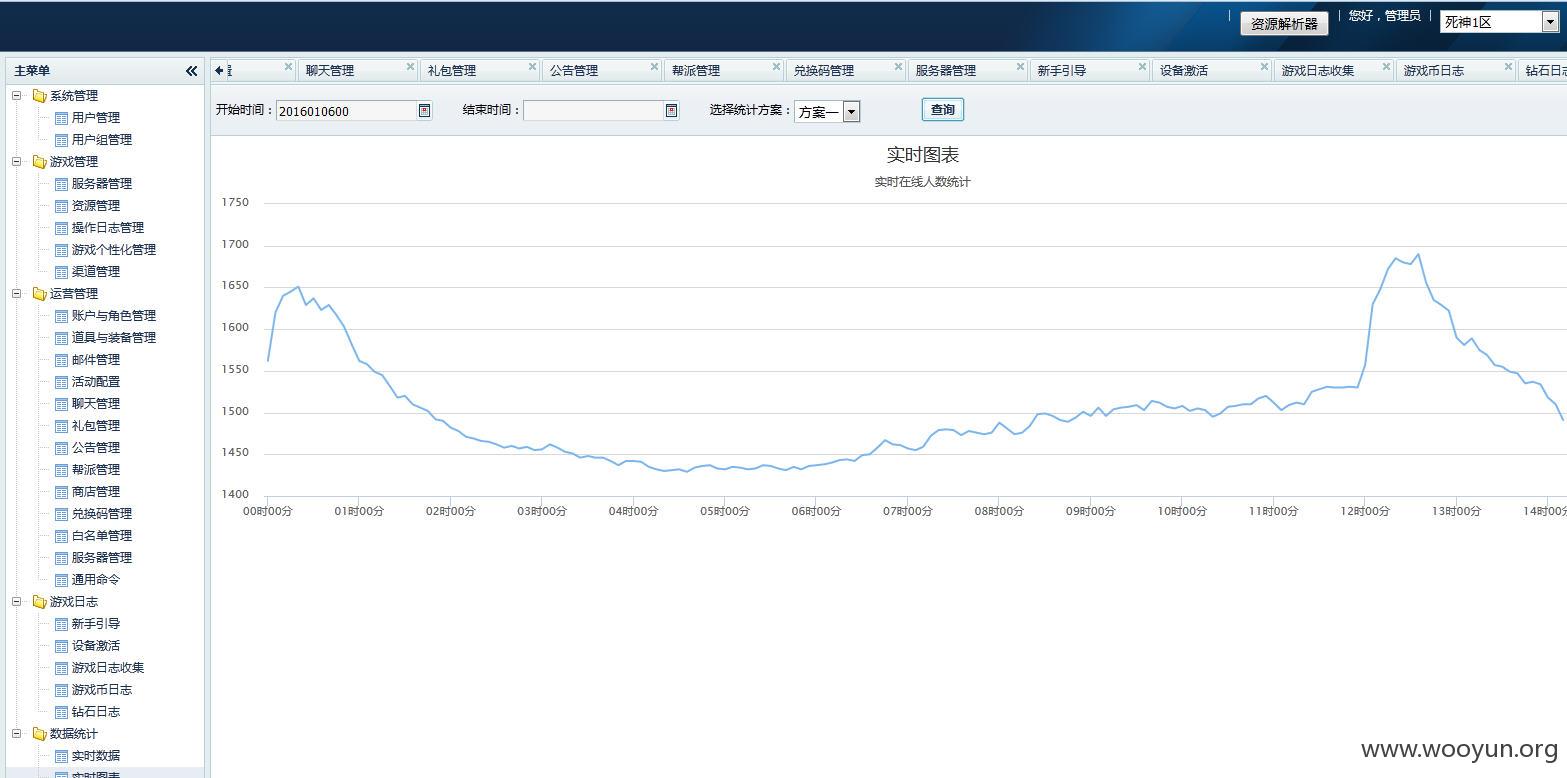Open the 方案一 statistics scheme dropdown
Viewport: 1567px width, 778px height.
tap(851, 112)
